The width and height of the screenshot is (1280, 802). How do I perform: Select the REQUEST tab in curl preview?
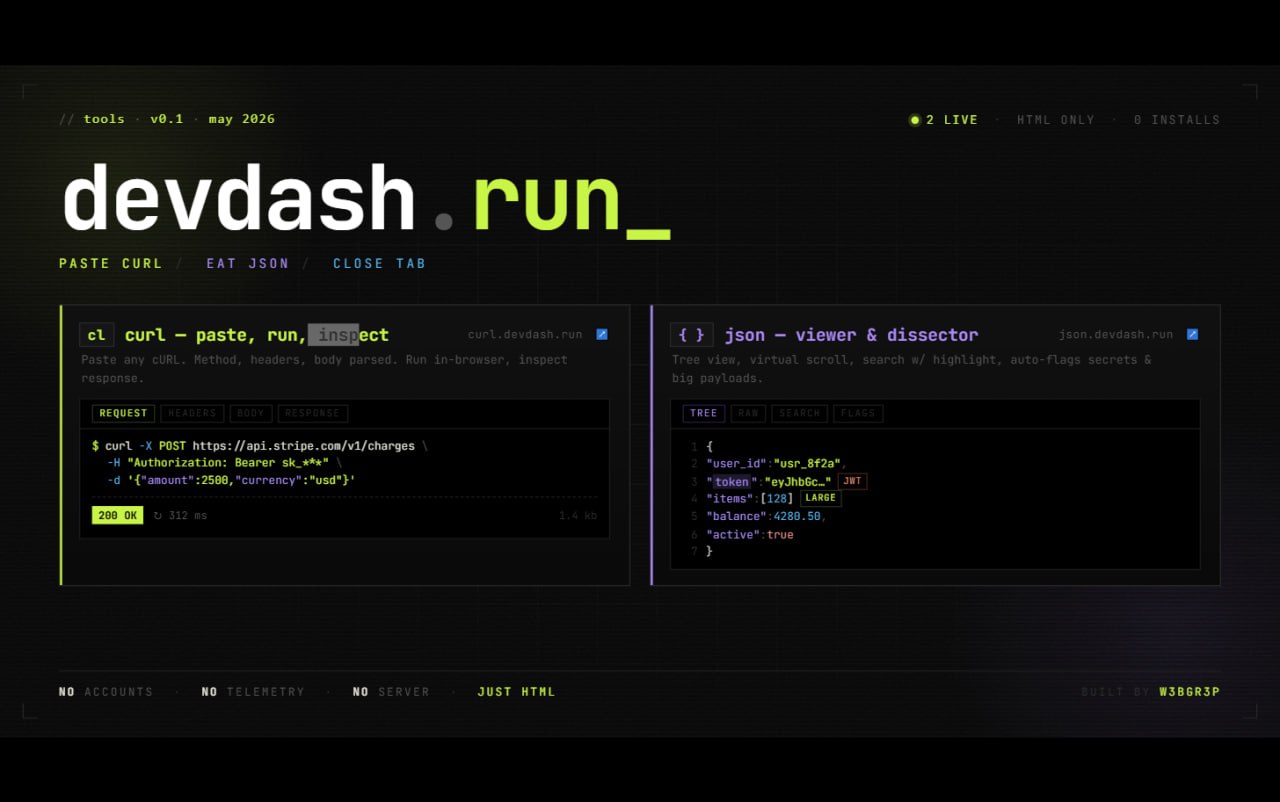123,413
